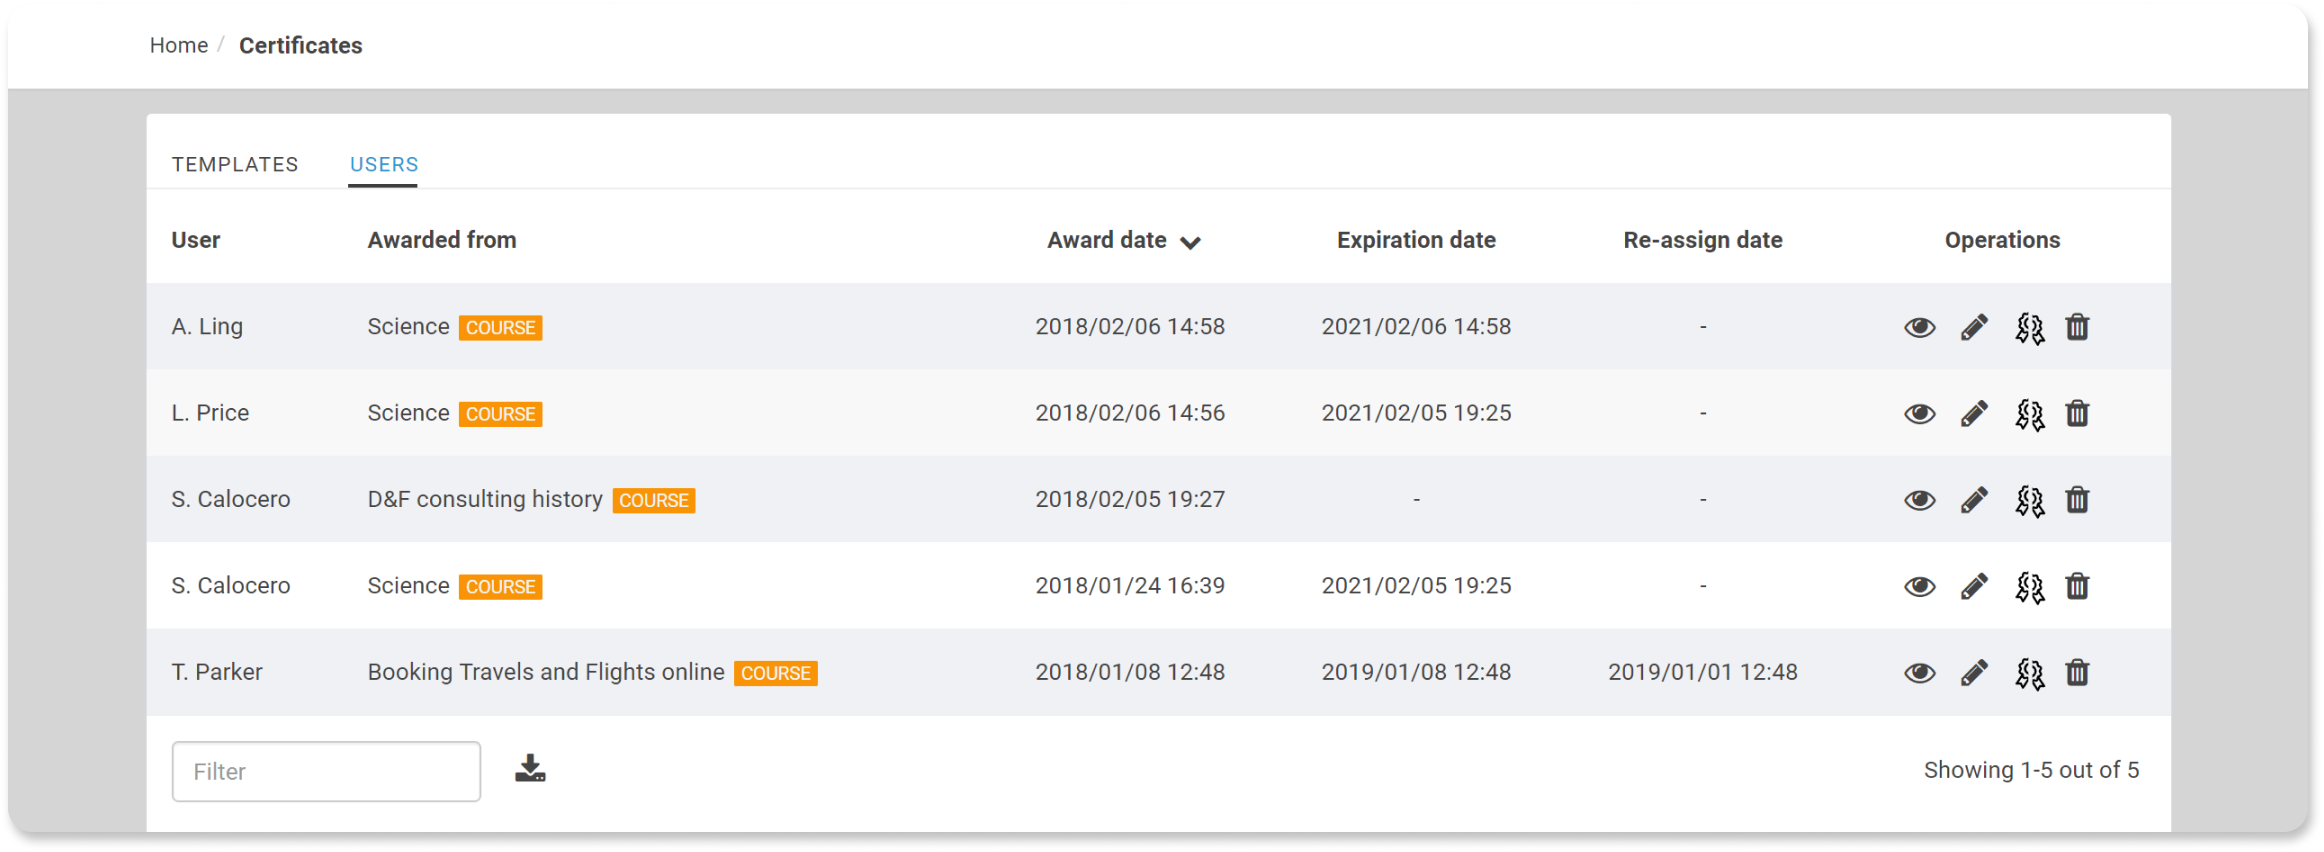Delete A. Ling's certificate with trash icon

click(x=2077, y=327)
